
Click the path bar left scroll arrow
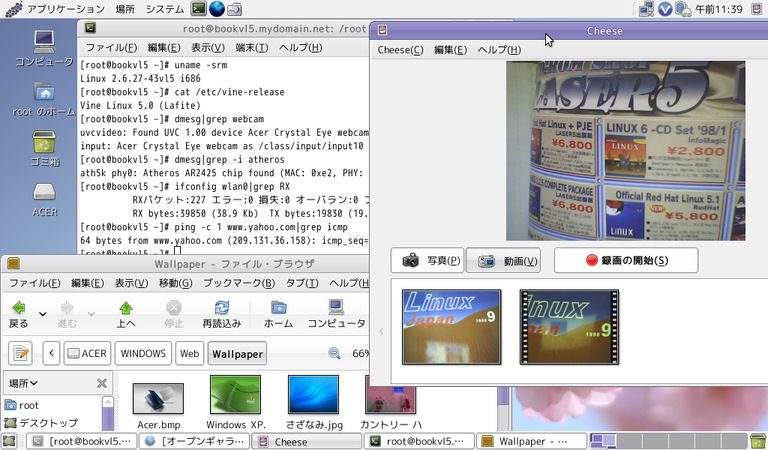(x=51, y=353)
